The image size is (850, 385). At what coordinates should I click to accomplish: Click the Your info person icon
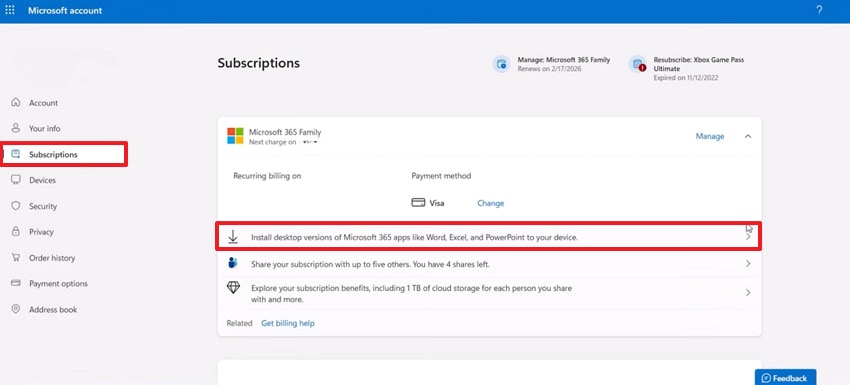pos(16,129)
